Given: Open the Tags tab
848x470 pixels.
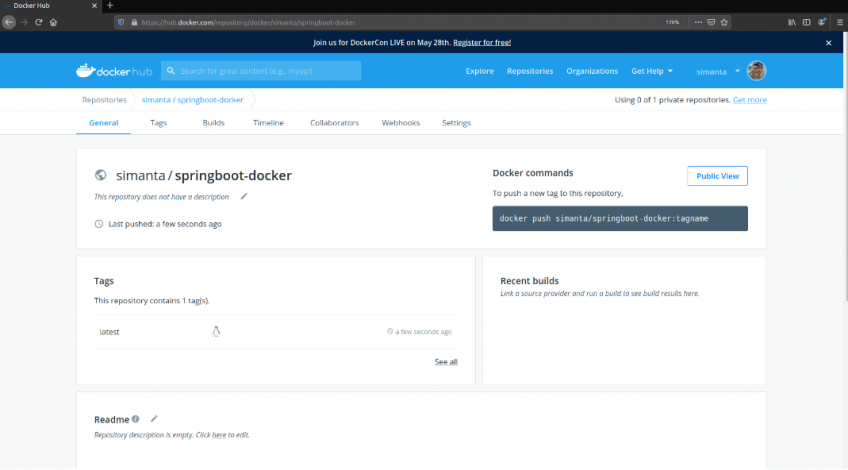Looking at the screenshot, I should pyautogui.click(x=158, y=123).
